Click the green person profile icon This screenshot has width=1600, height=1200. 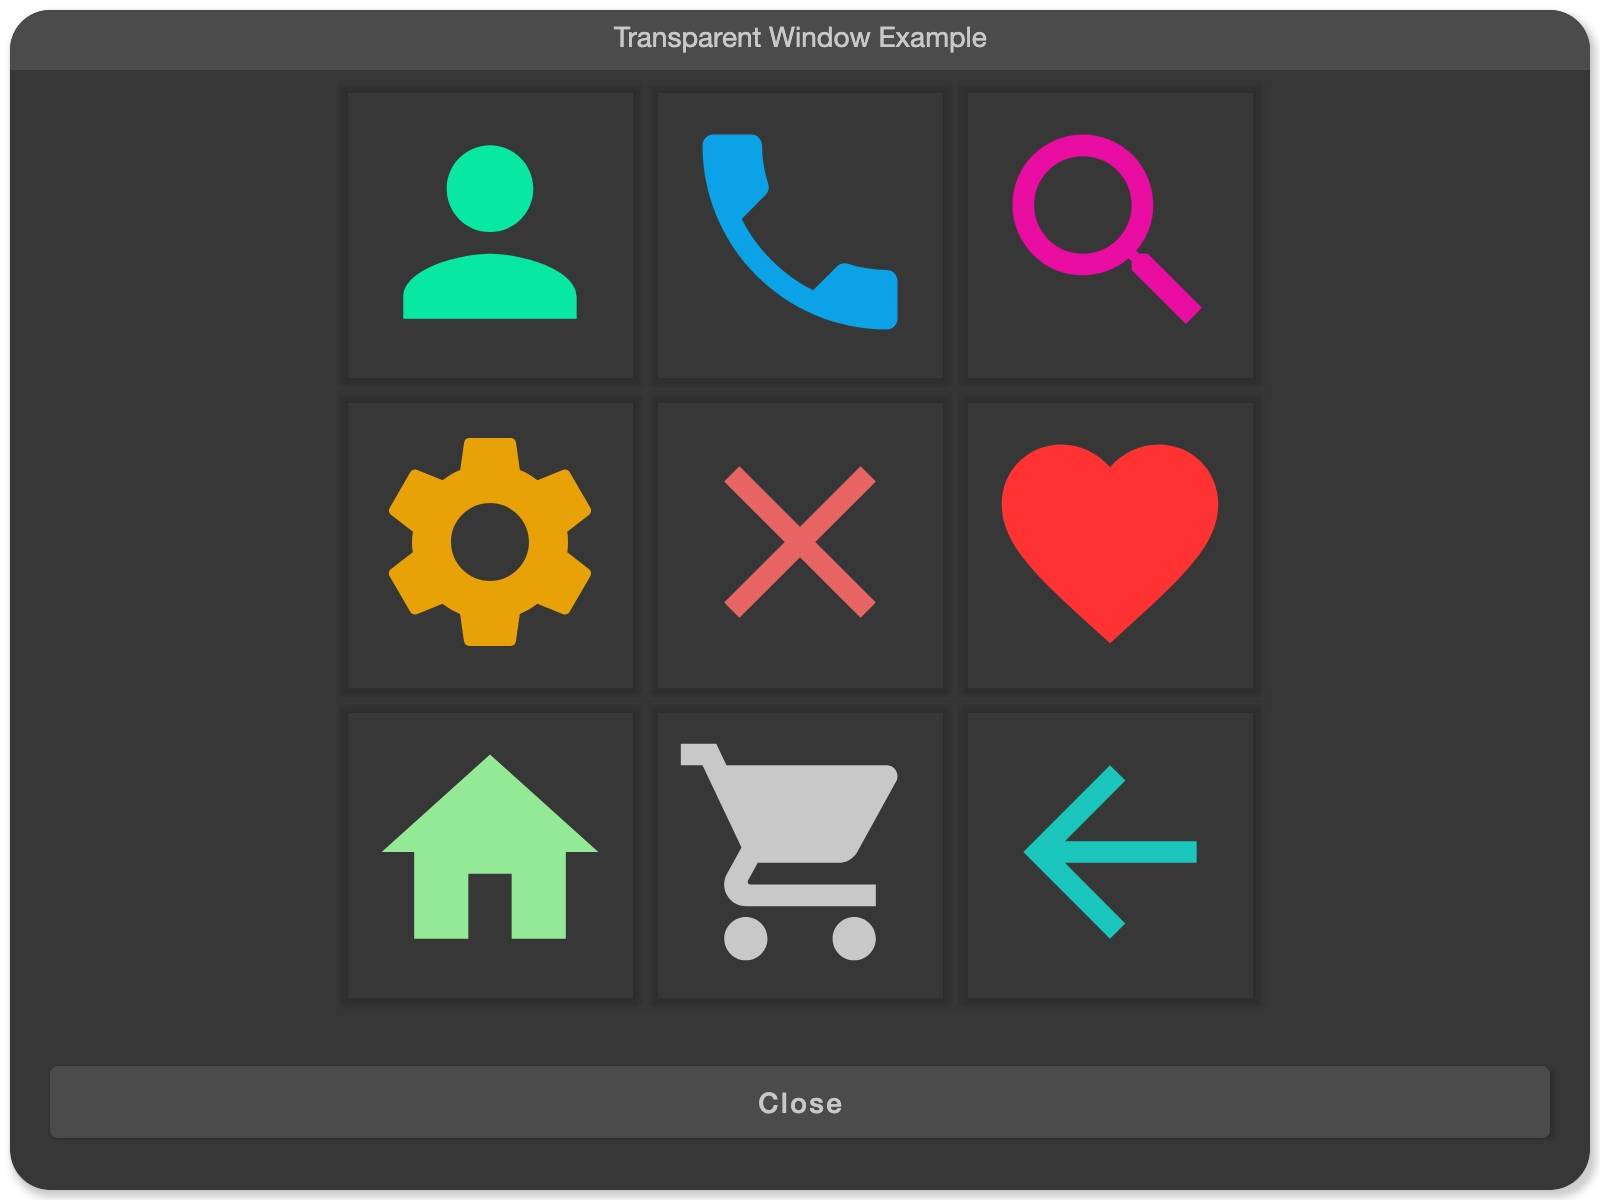point(490,233)
